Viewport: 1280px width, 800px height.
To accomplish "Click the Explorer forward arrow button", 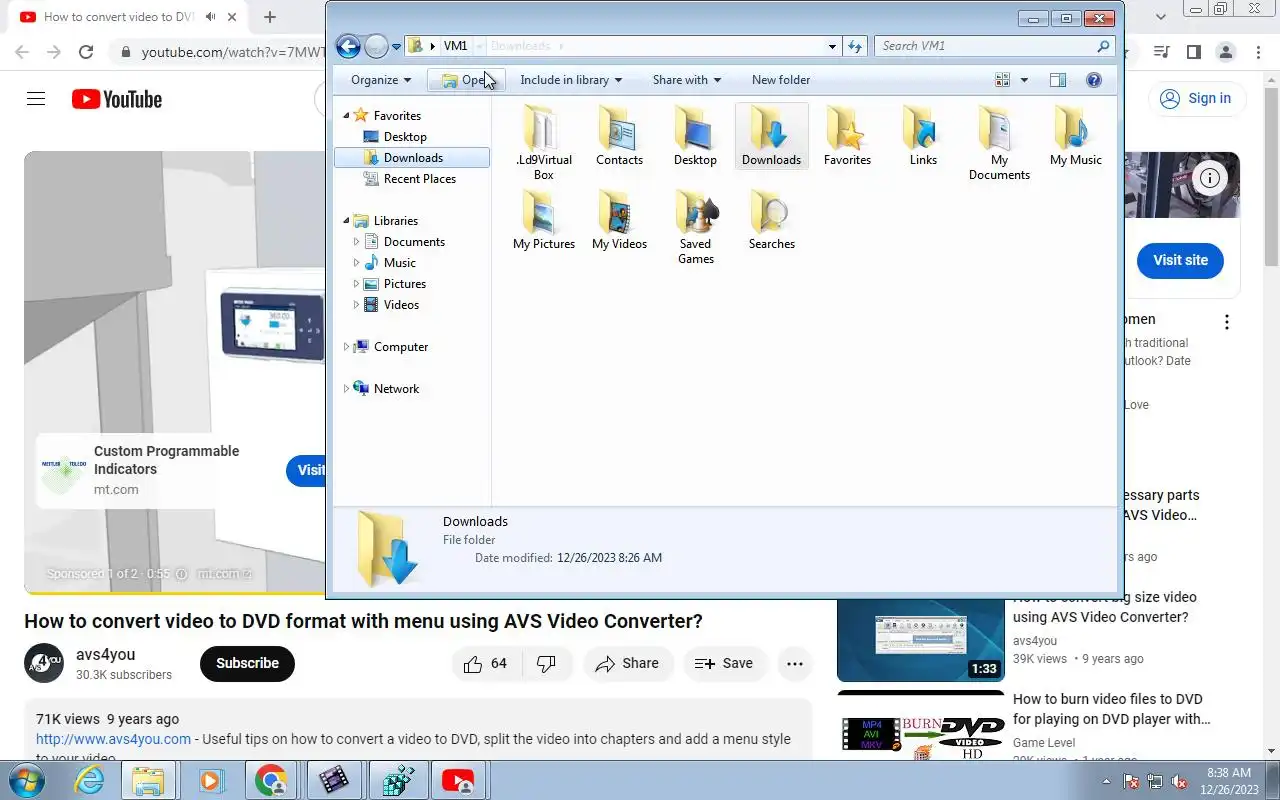I will [376, 46].
